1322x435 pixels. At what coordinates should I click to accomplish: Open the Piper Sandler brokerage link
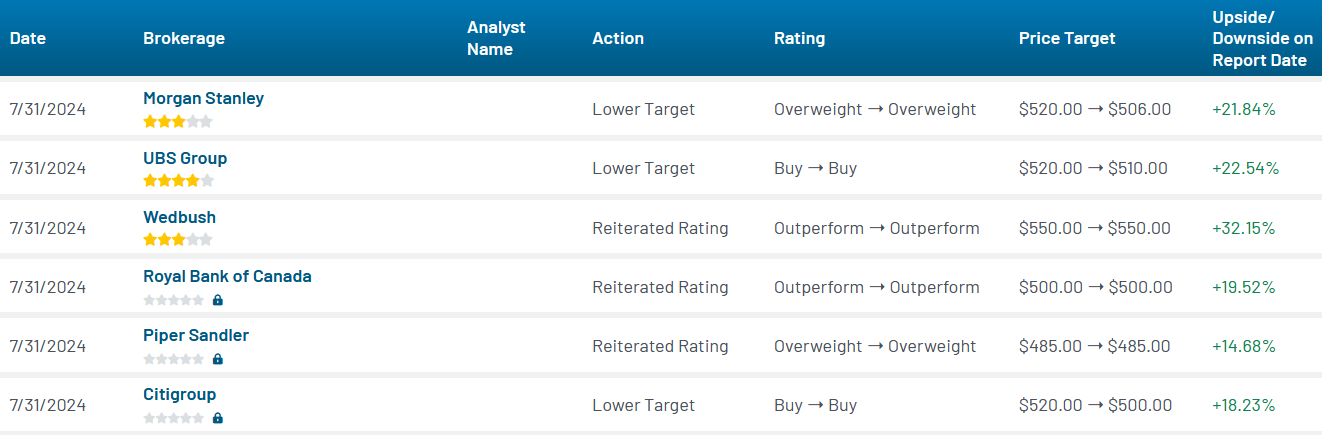pos(196,335)
